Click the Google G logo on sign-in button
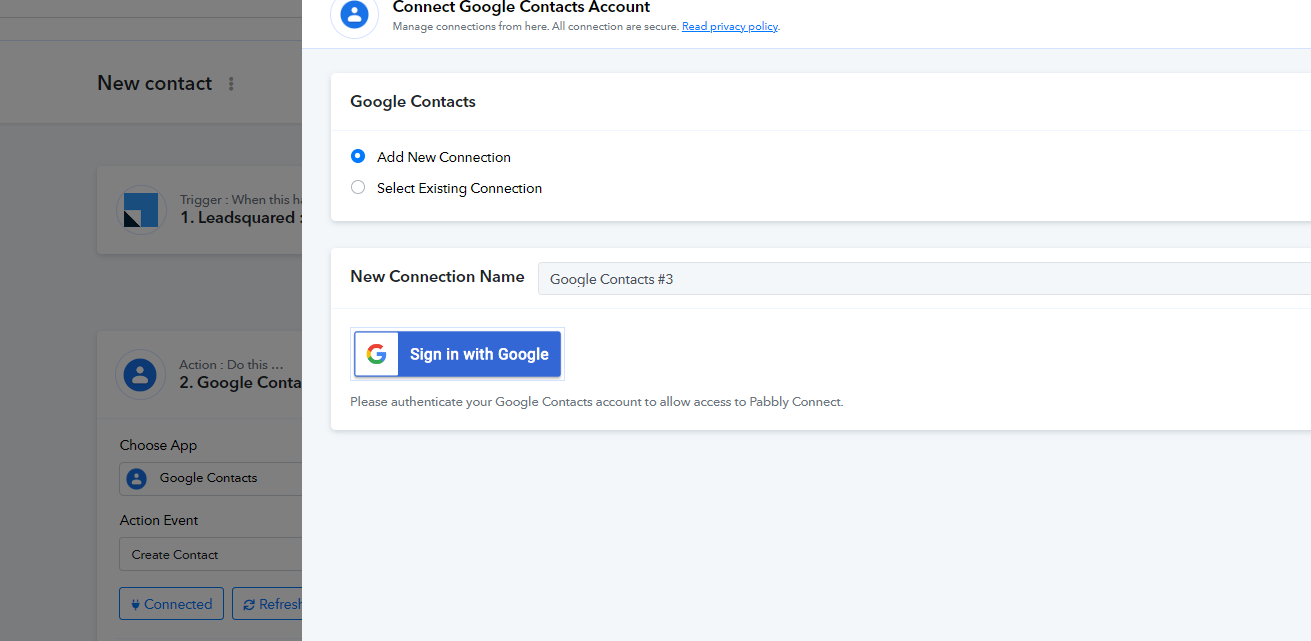The image size is (1311, 641). point(376,354)
